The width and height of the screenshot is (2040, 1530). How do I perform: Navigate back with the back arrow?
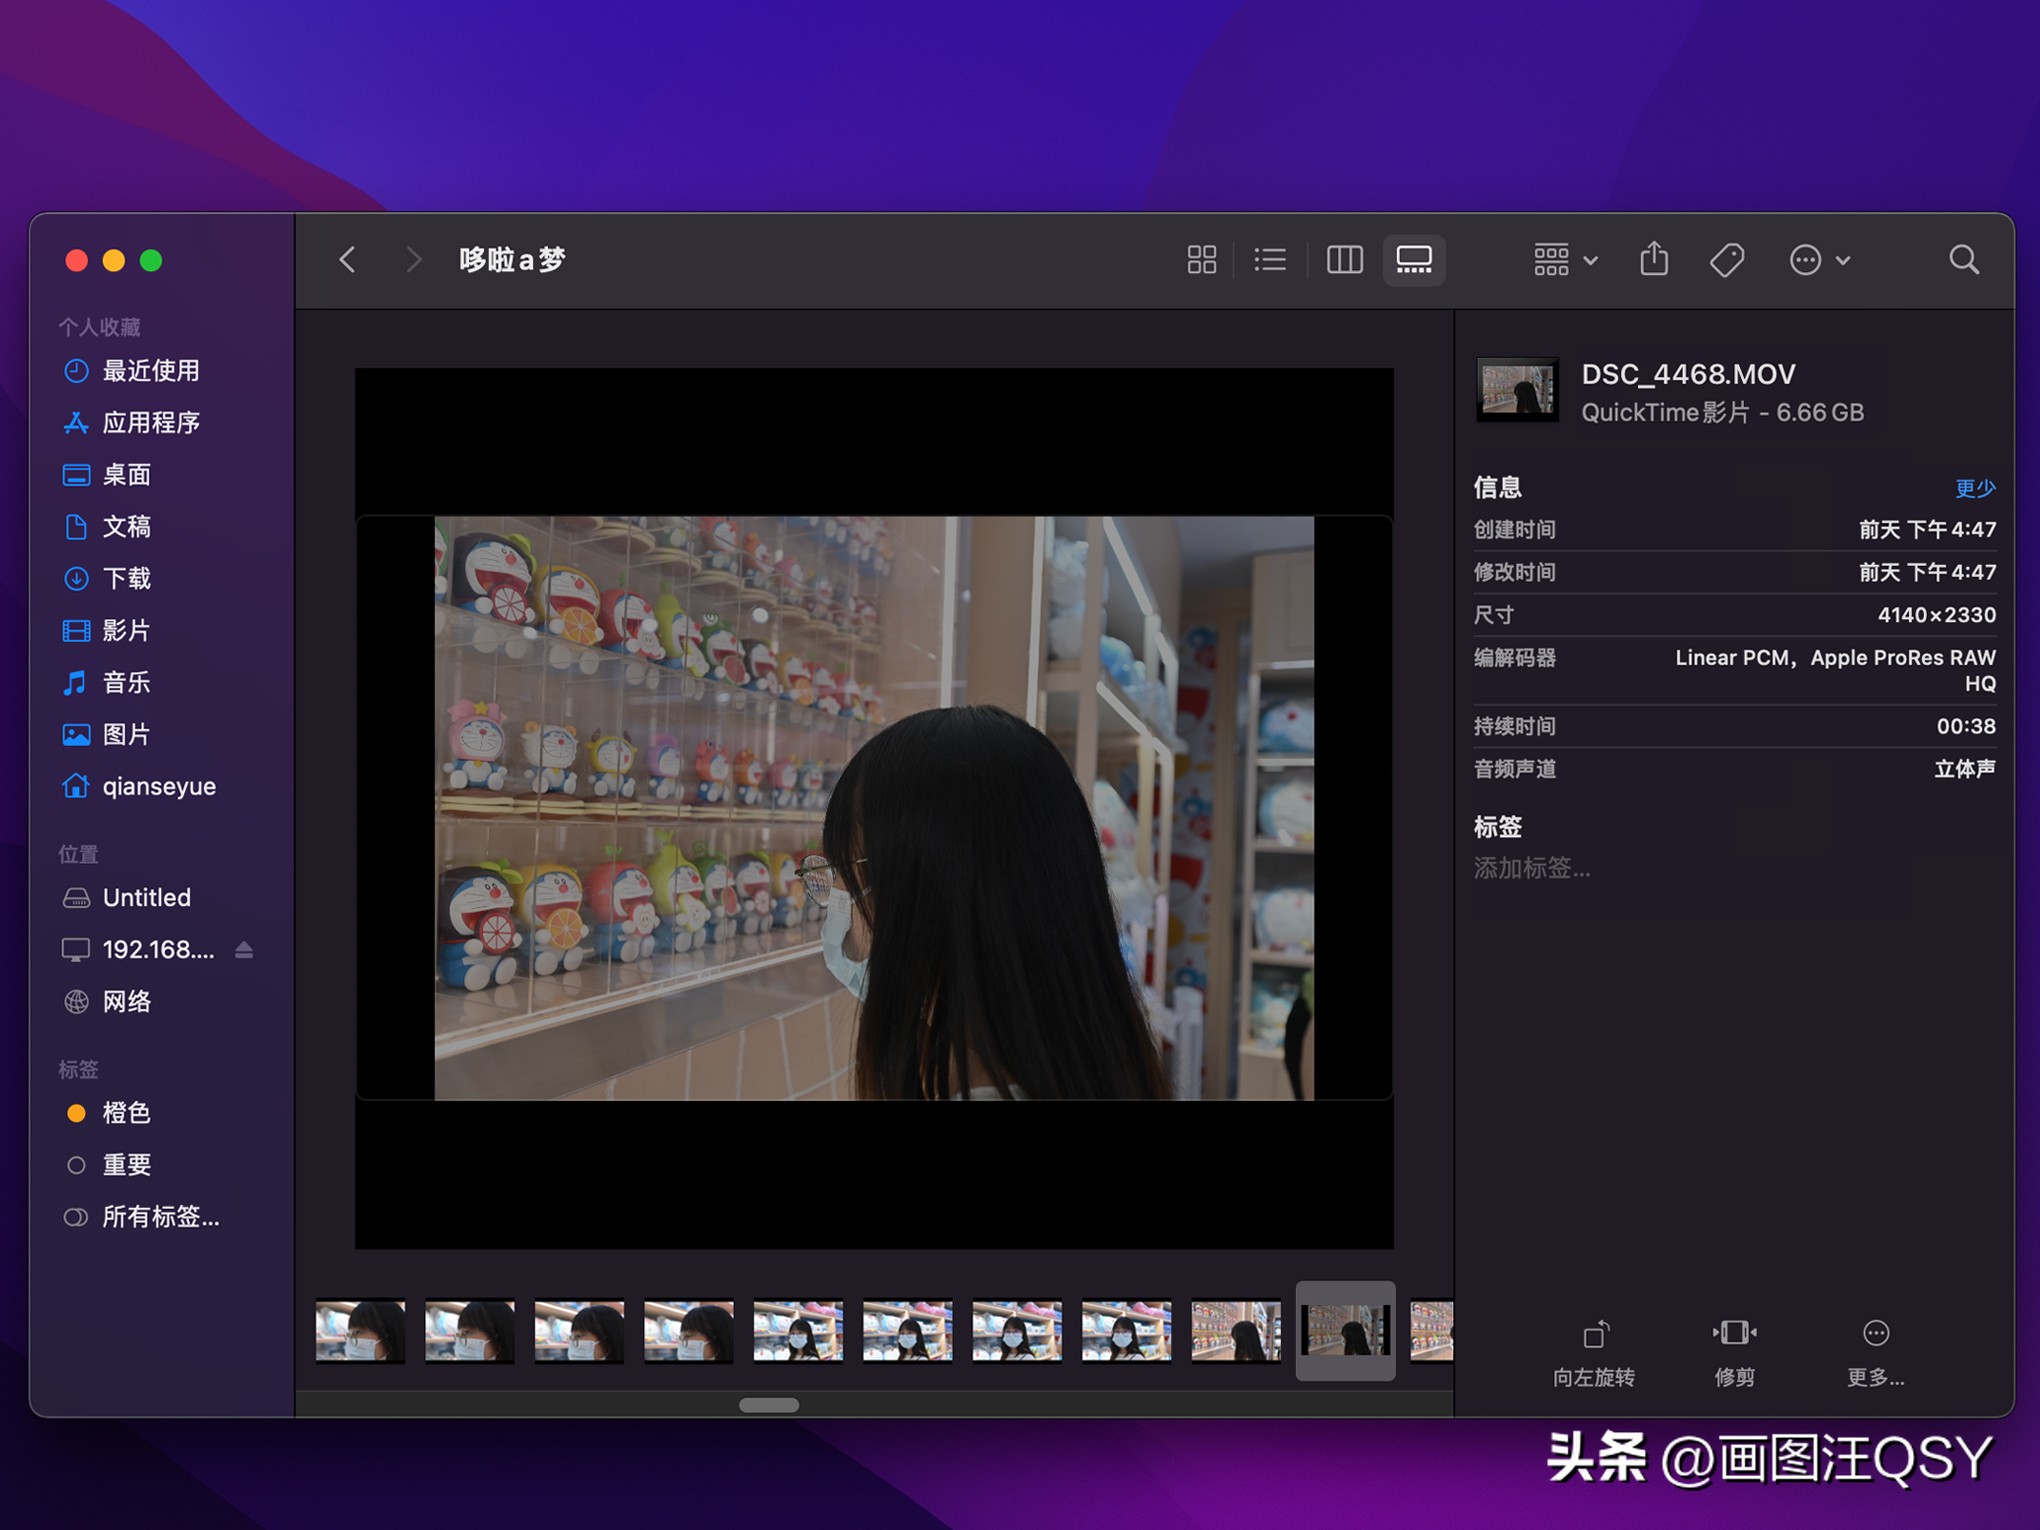[x=348, y=260]
